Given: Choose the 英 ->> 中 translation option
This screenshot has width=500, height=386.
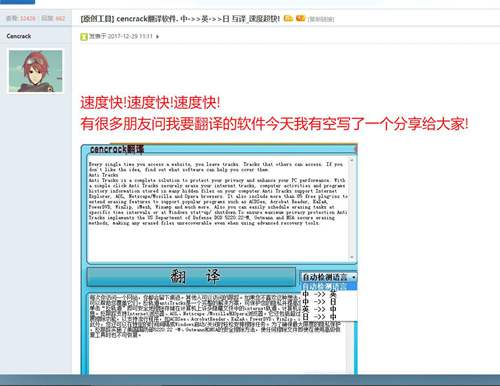Looking at the screenshot, I should pos(319,309).
